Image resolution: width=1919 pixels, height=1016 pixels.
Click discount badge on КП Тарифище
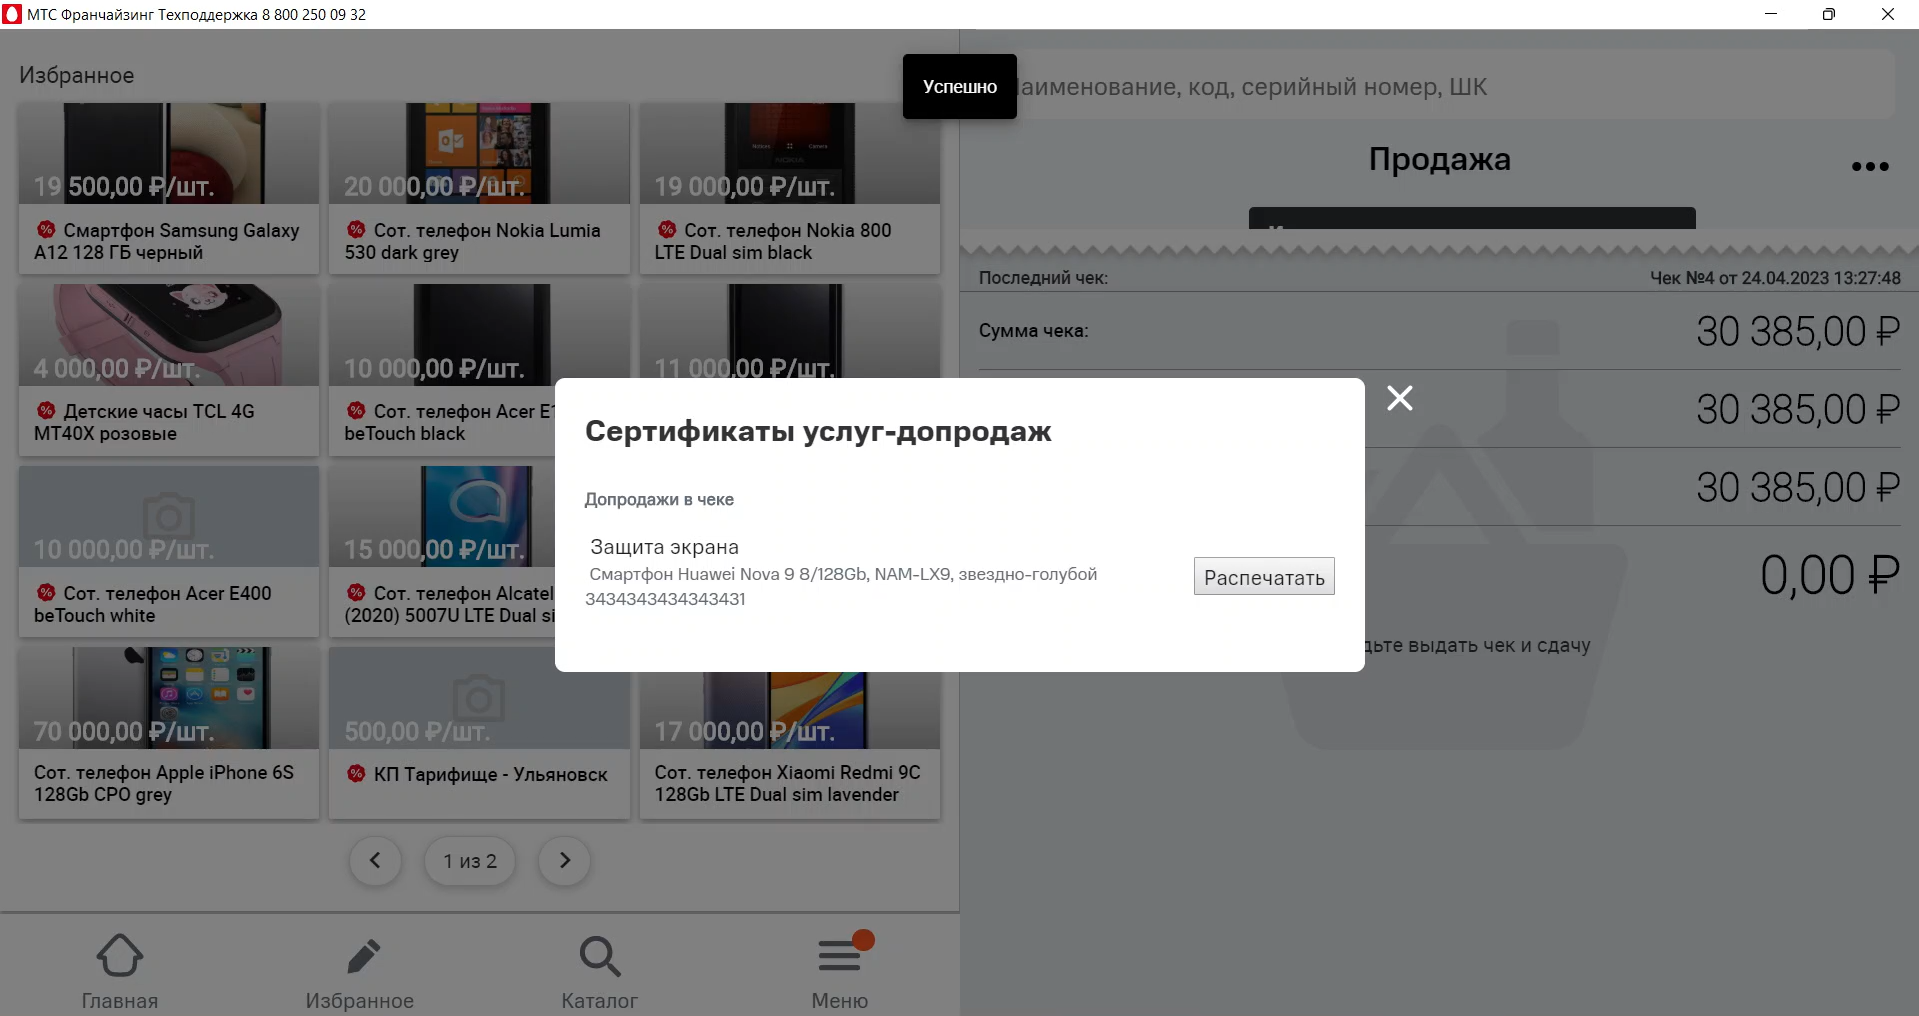356,774
